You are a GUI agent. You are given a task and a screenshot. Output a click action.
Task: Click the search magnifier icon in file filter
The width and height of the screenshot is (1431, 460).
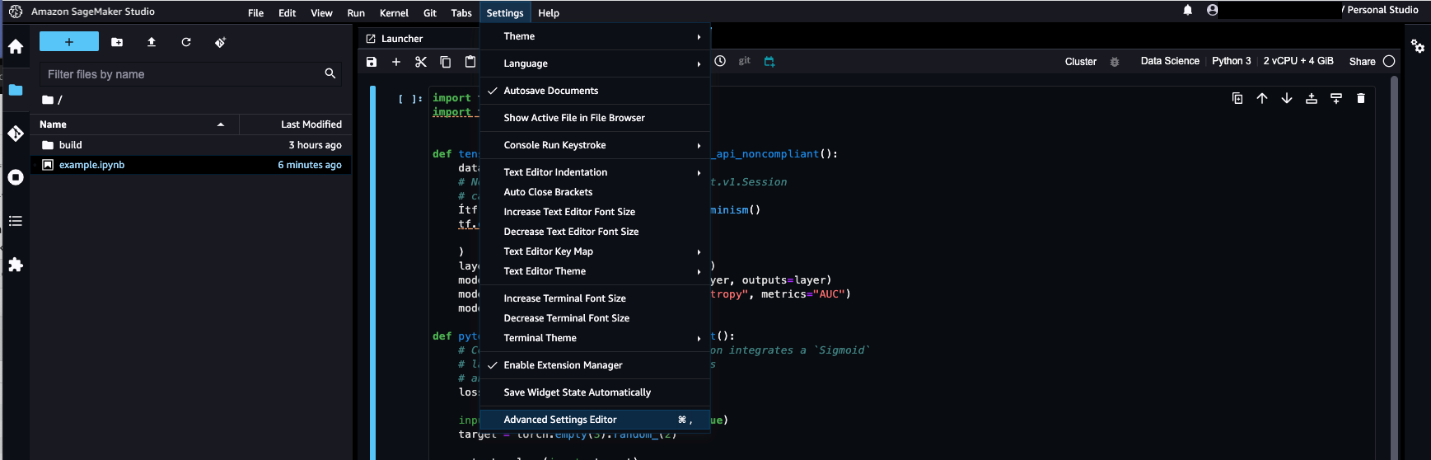(x=330, y=73)
